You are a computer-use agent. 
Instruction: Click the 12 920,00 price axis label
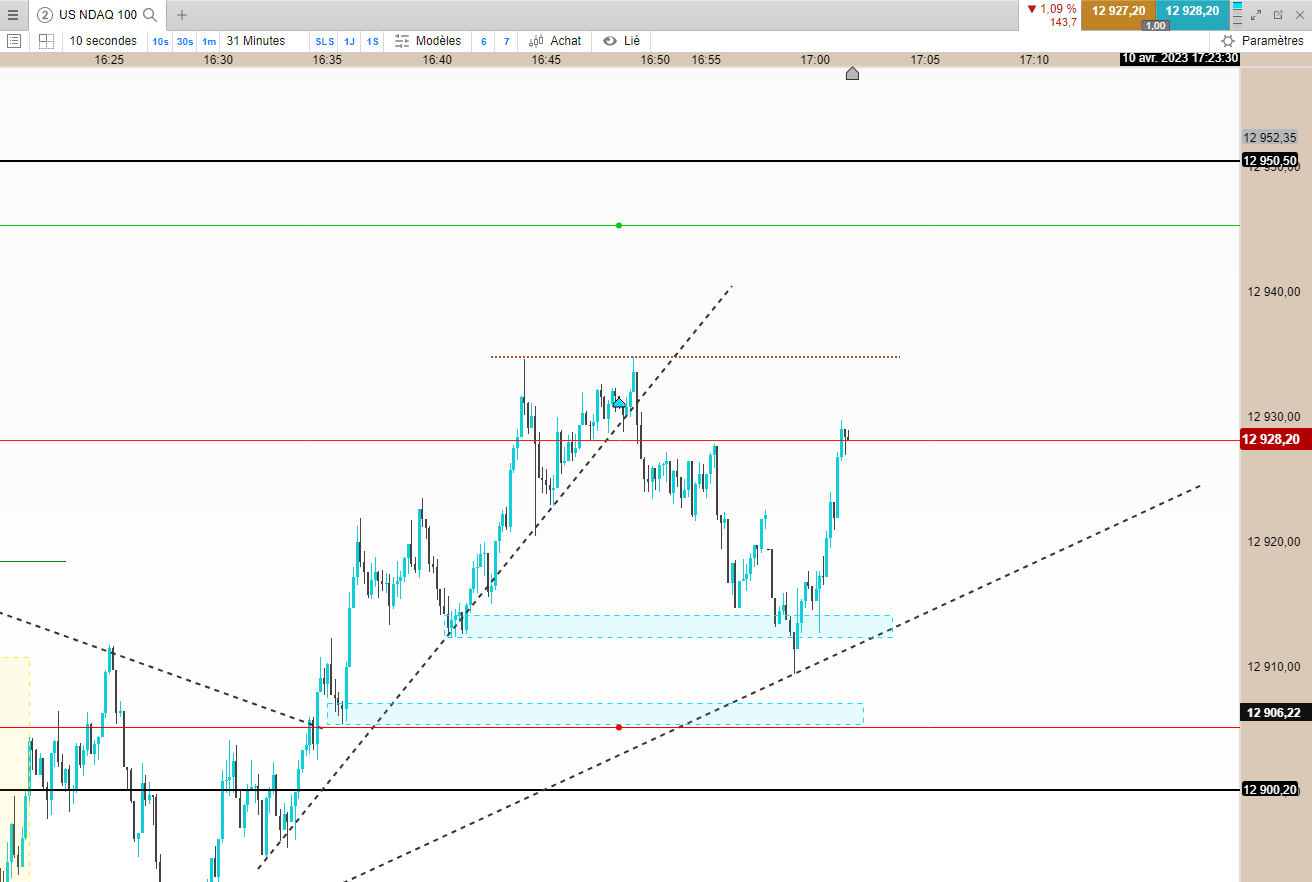[x=1273, y=542]
